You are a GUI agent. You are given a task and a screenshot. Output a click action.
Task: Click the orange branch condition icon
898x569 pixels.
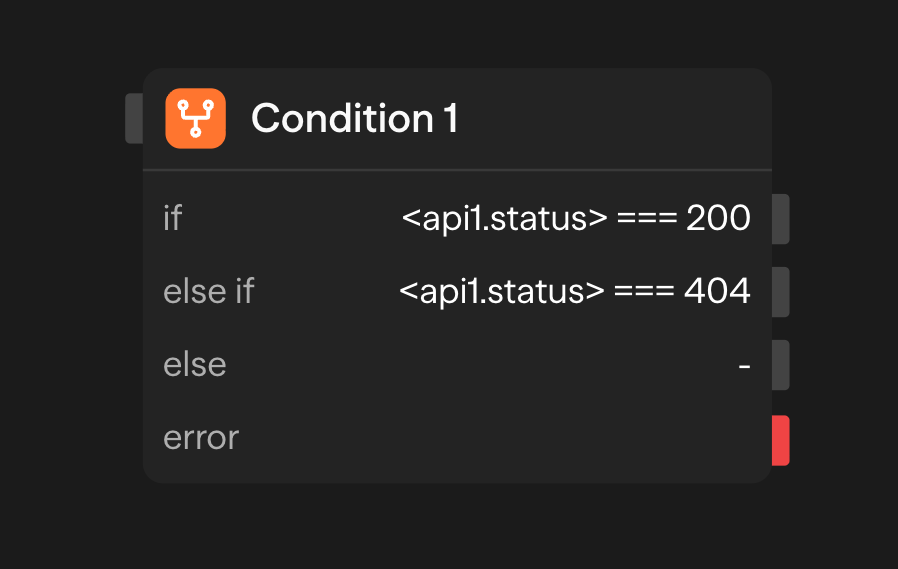point(195,119)
